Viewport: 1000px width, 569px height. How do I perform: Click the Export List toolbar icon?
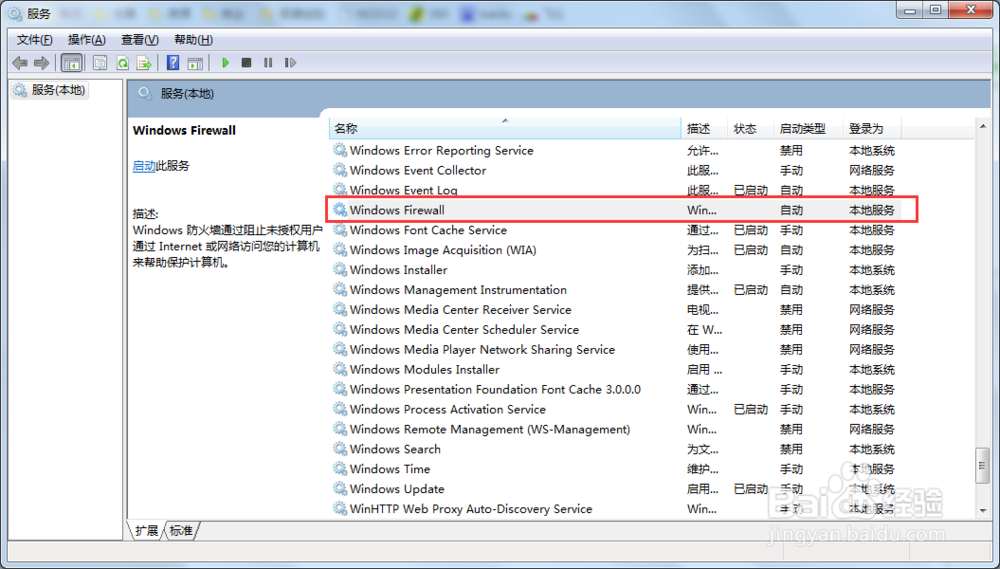coord(144,63)
